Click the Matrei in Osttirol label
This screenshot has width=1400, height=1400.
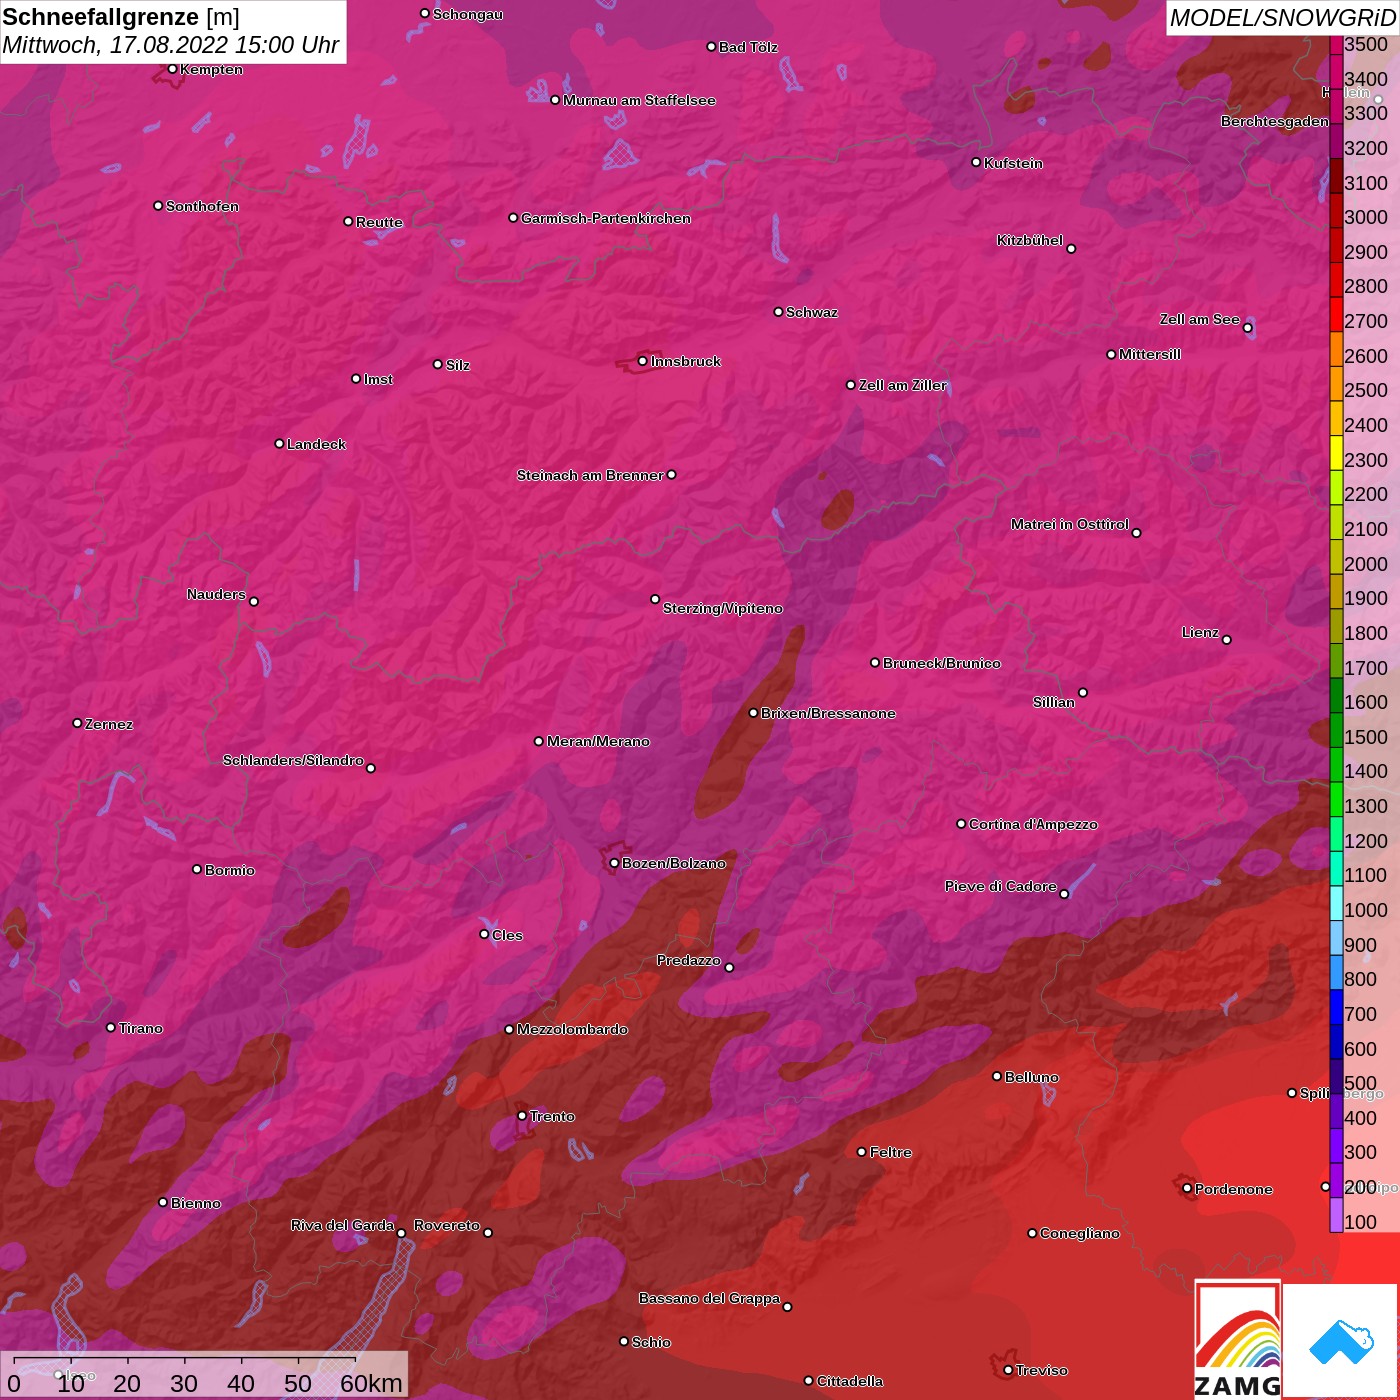1069,524
